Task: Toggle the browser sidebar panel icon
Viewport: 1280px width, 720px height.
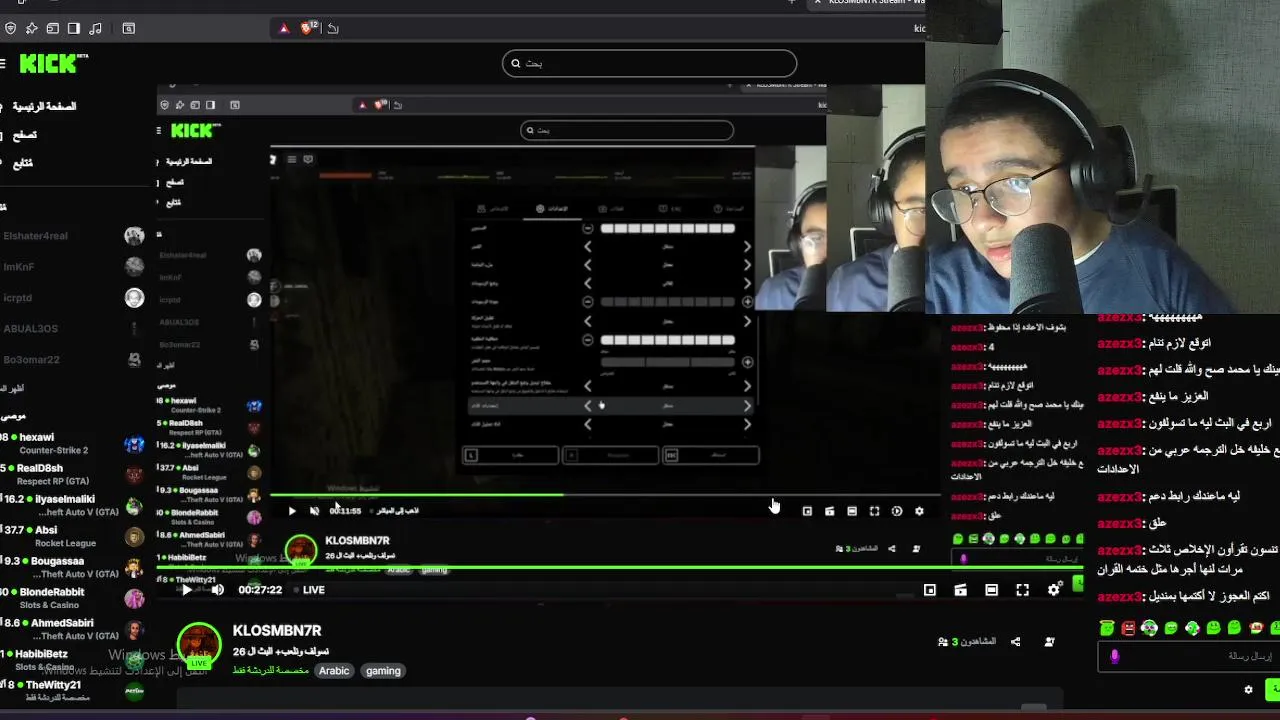Action: 74,28
